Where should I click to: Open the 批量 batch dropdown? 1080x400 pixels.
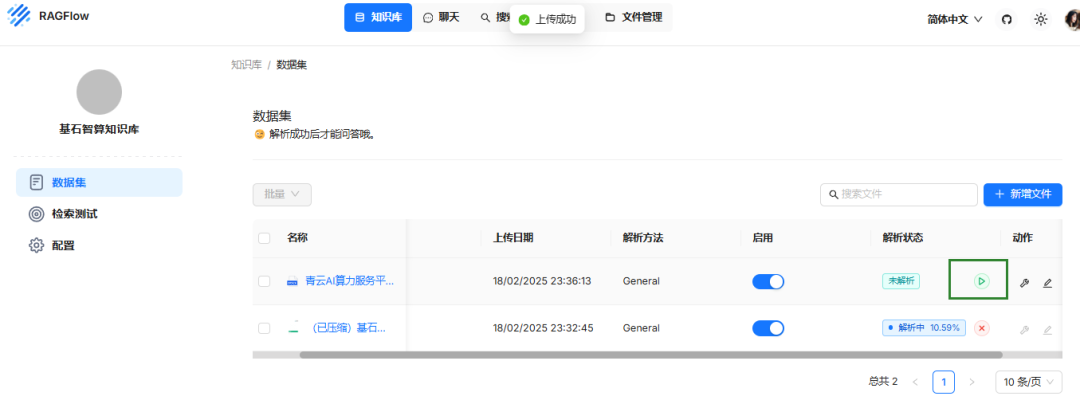click(x=282, y=194)
